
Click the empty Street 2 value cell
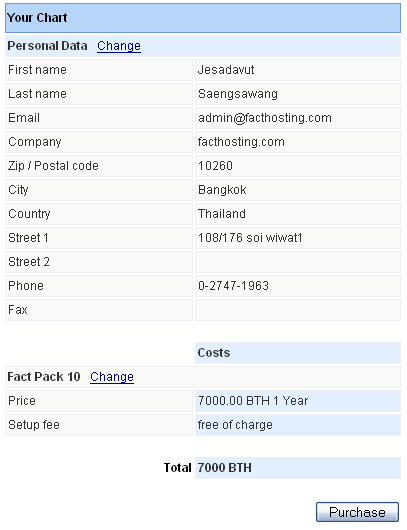pyautogui.click(x=298, y=262)
